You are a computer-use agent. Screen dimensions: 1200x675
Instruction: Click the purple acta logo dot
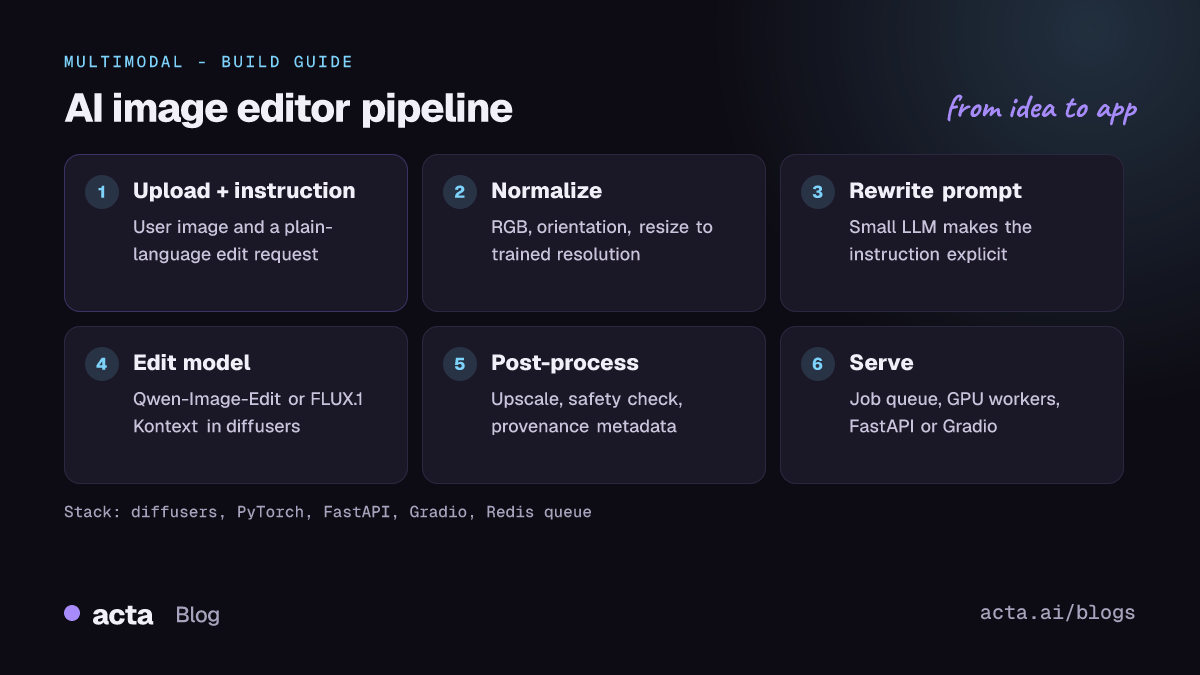pos(72,613)
